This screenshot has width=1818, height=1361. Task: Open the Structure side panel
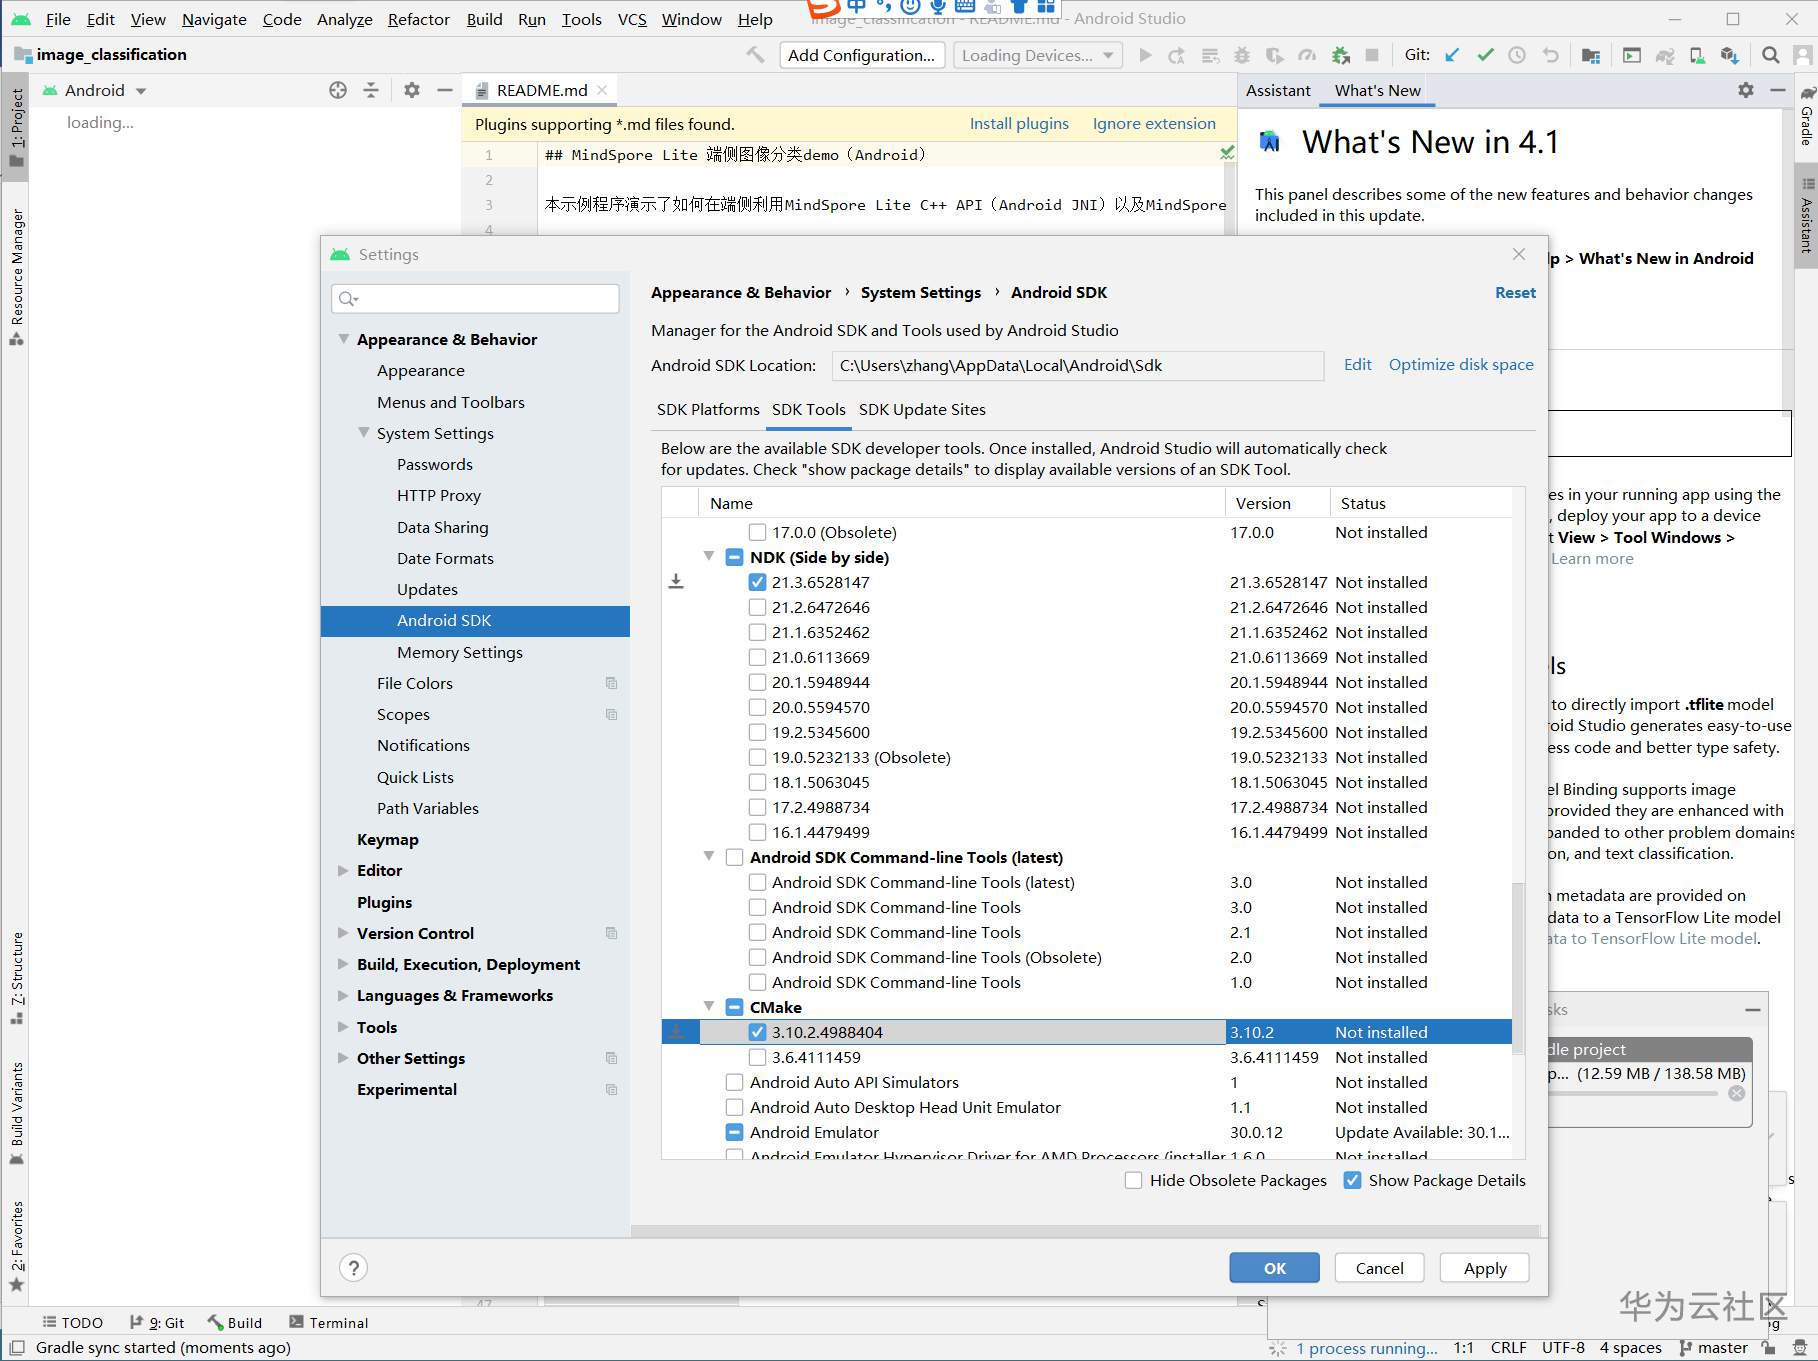pyautogui.click(x=16, y=978)
